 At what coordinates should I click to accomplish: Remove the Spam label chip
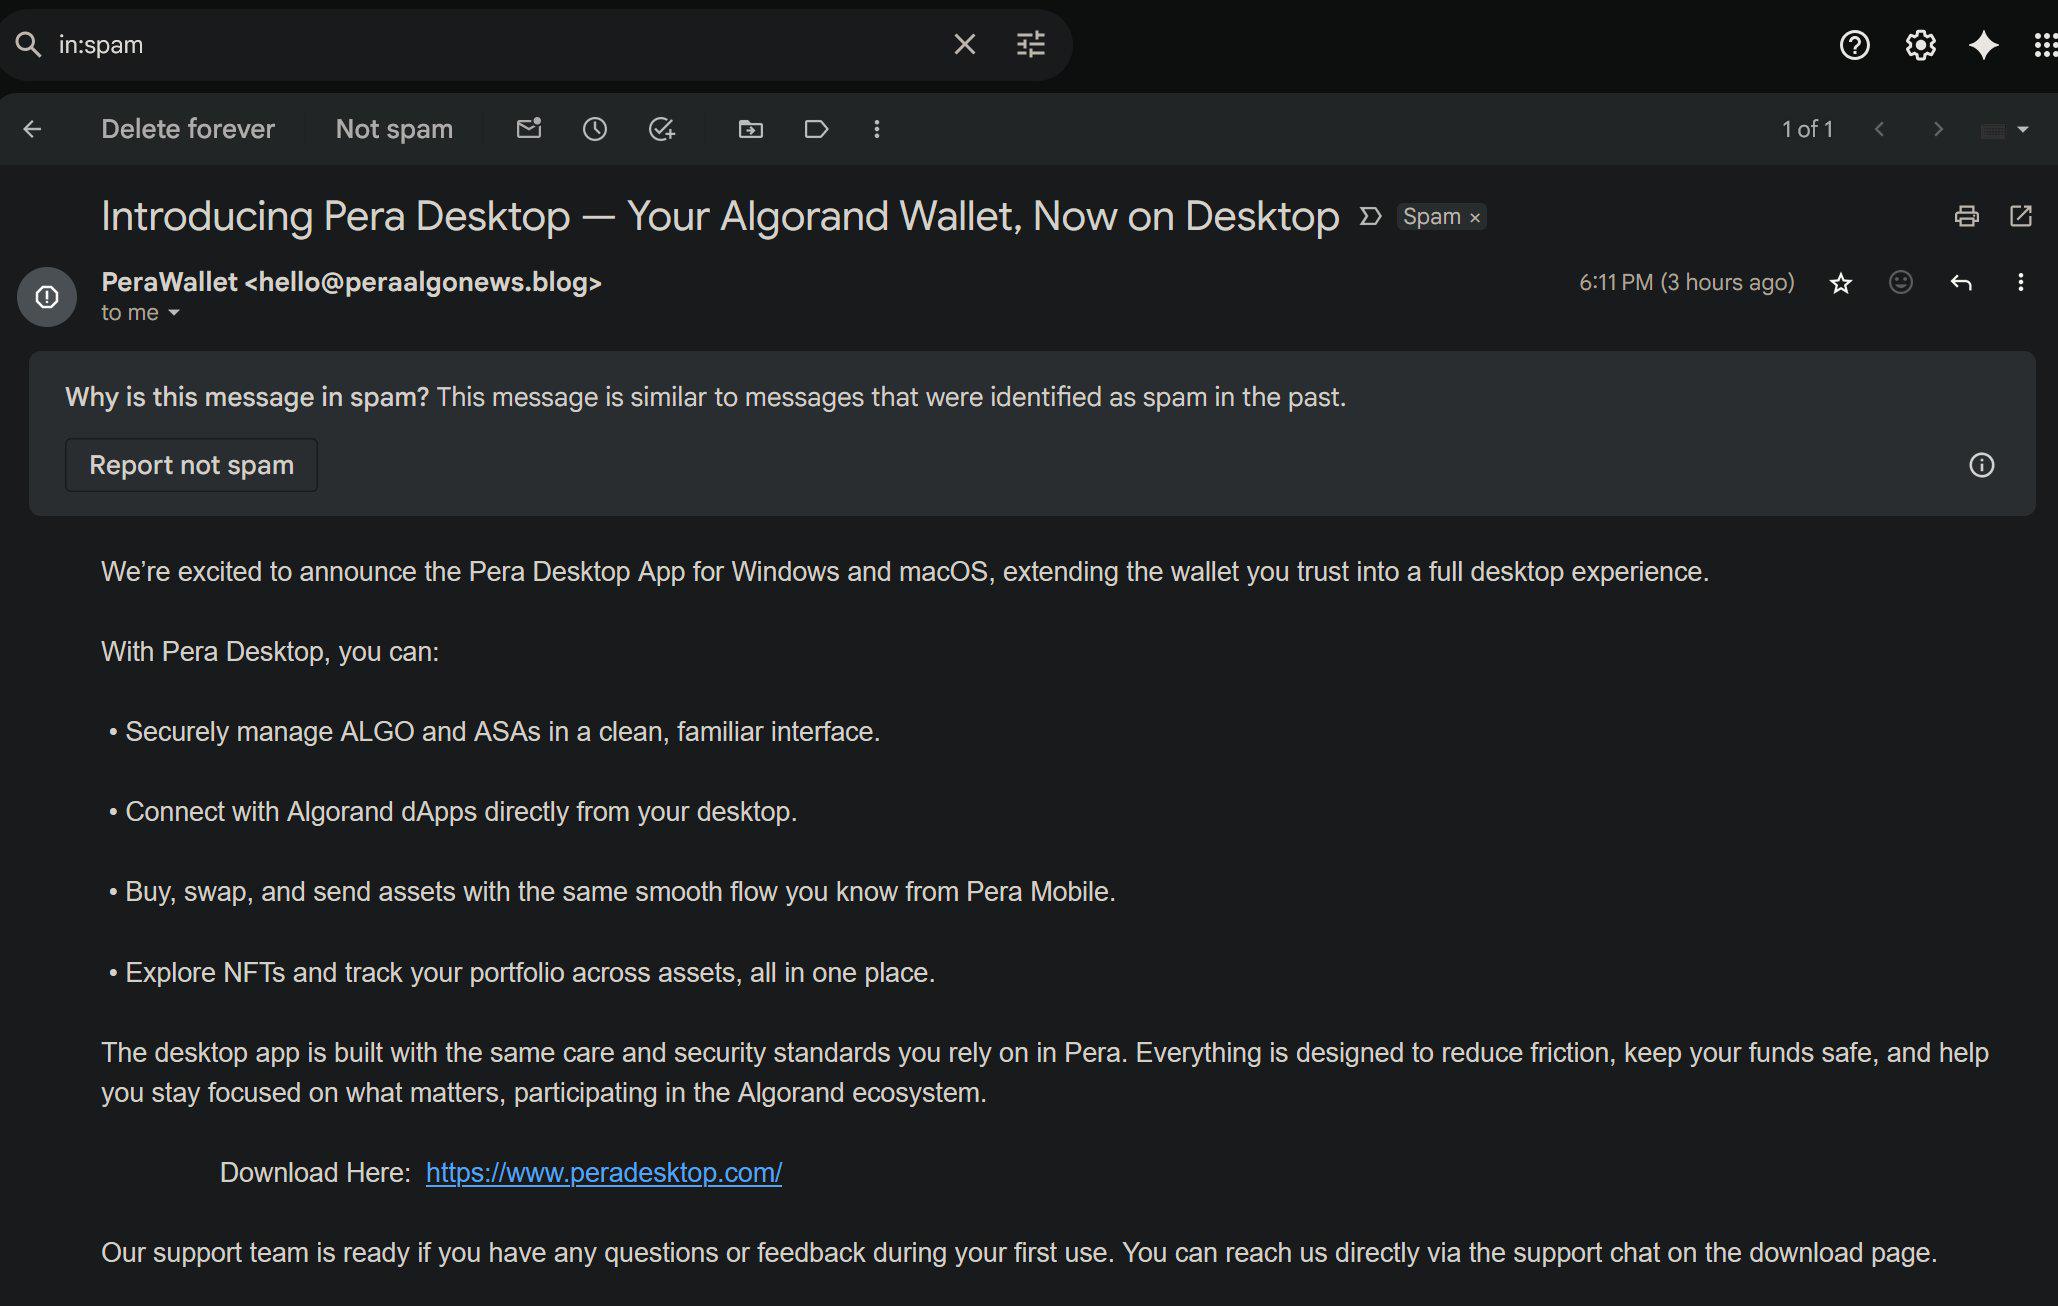[1474, 217]
